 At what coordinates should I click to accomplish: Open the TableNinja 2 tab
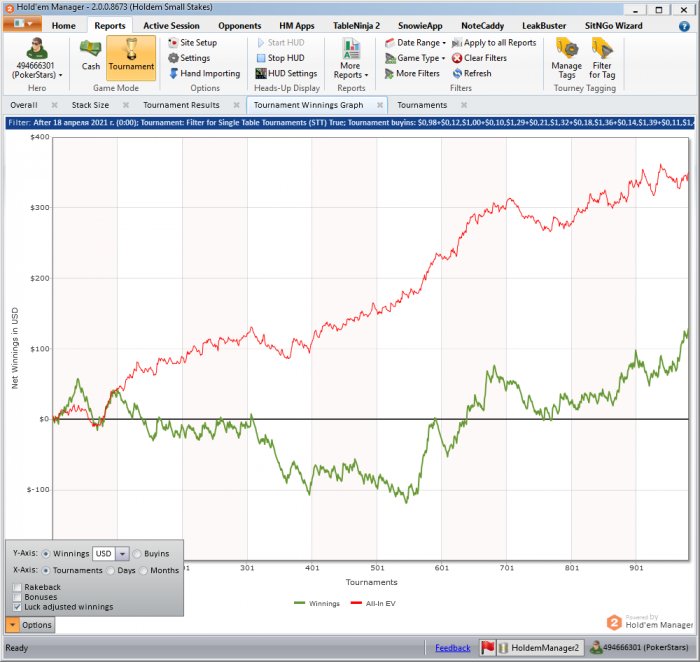[356, 26]
